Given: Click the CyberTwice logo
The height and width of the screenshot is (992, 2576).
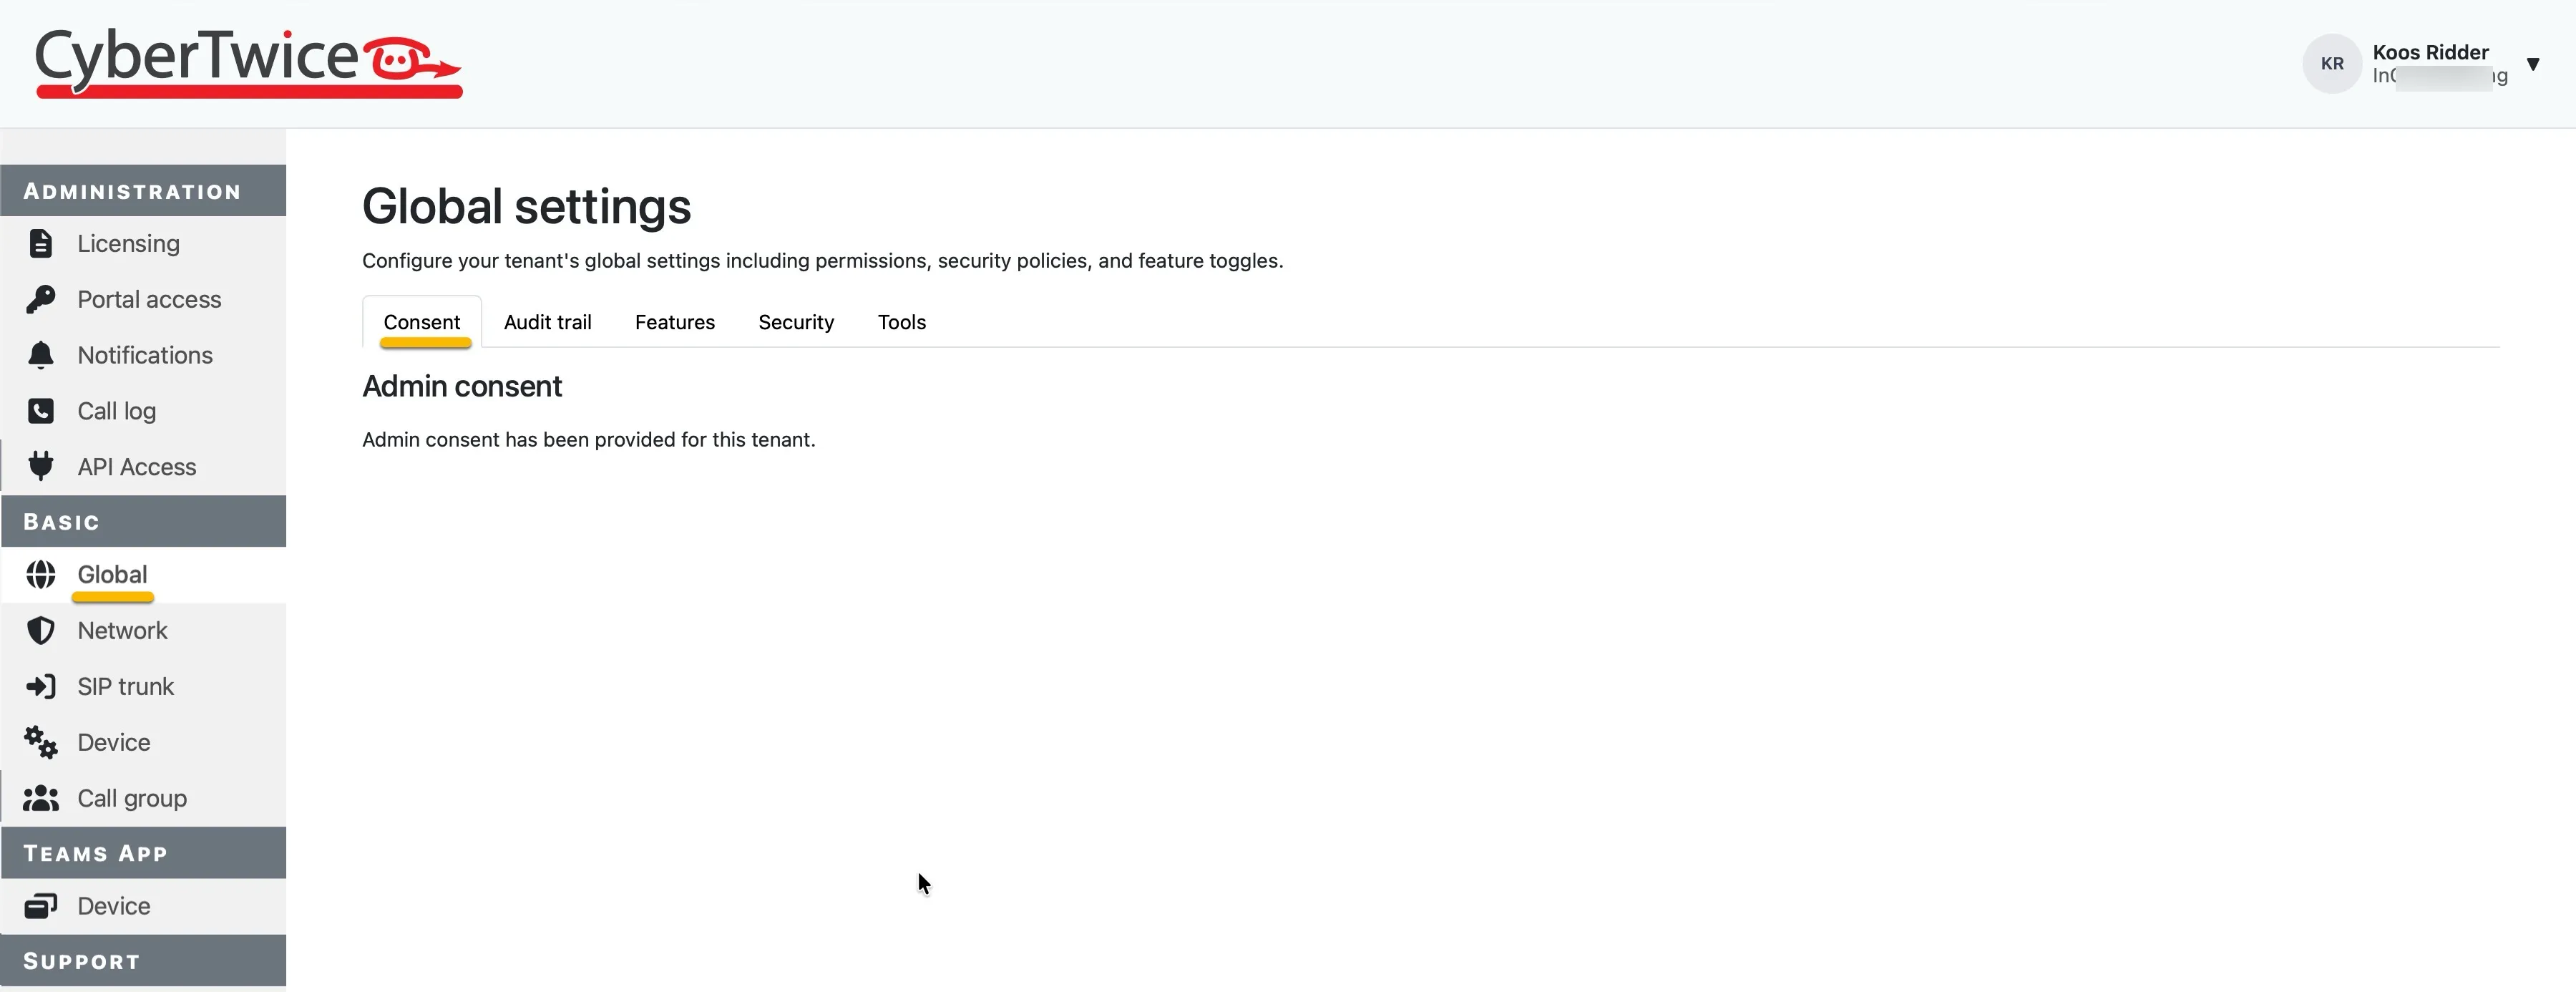Looking at the screenshot, I should click(x=248, y=63).
